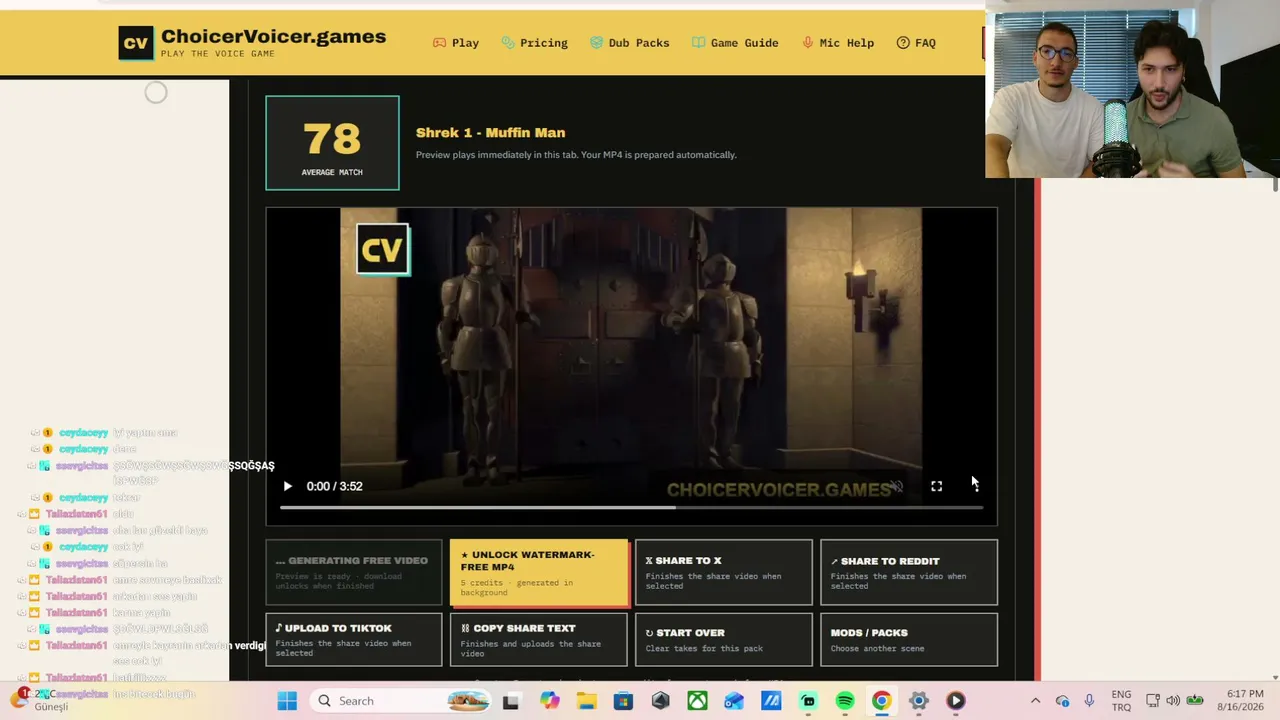
Task: Open Dub Packs in the top navigation
Action: click(x=630, y=43)
